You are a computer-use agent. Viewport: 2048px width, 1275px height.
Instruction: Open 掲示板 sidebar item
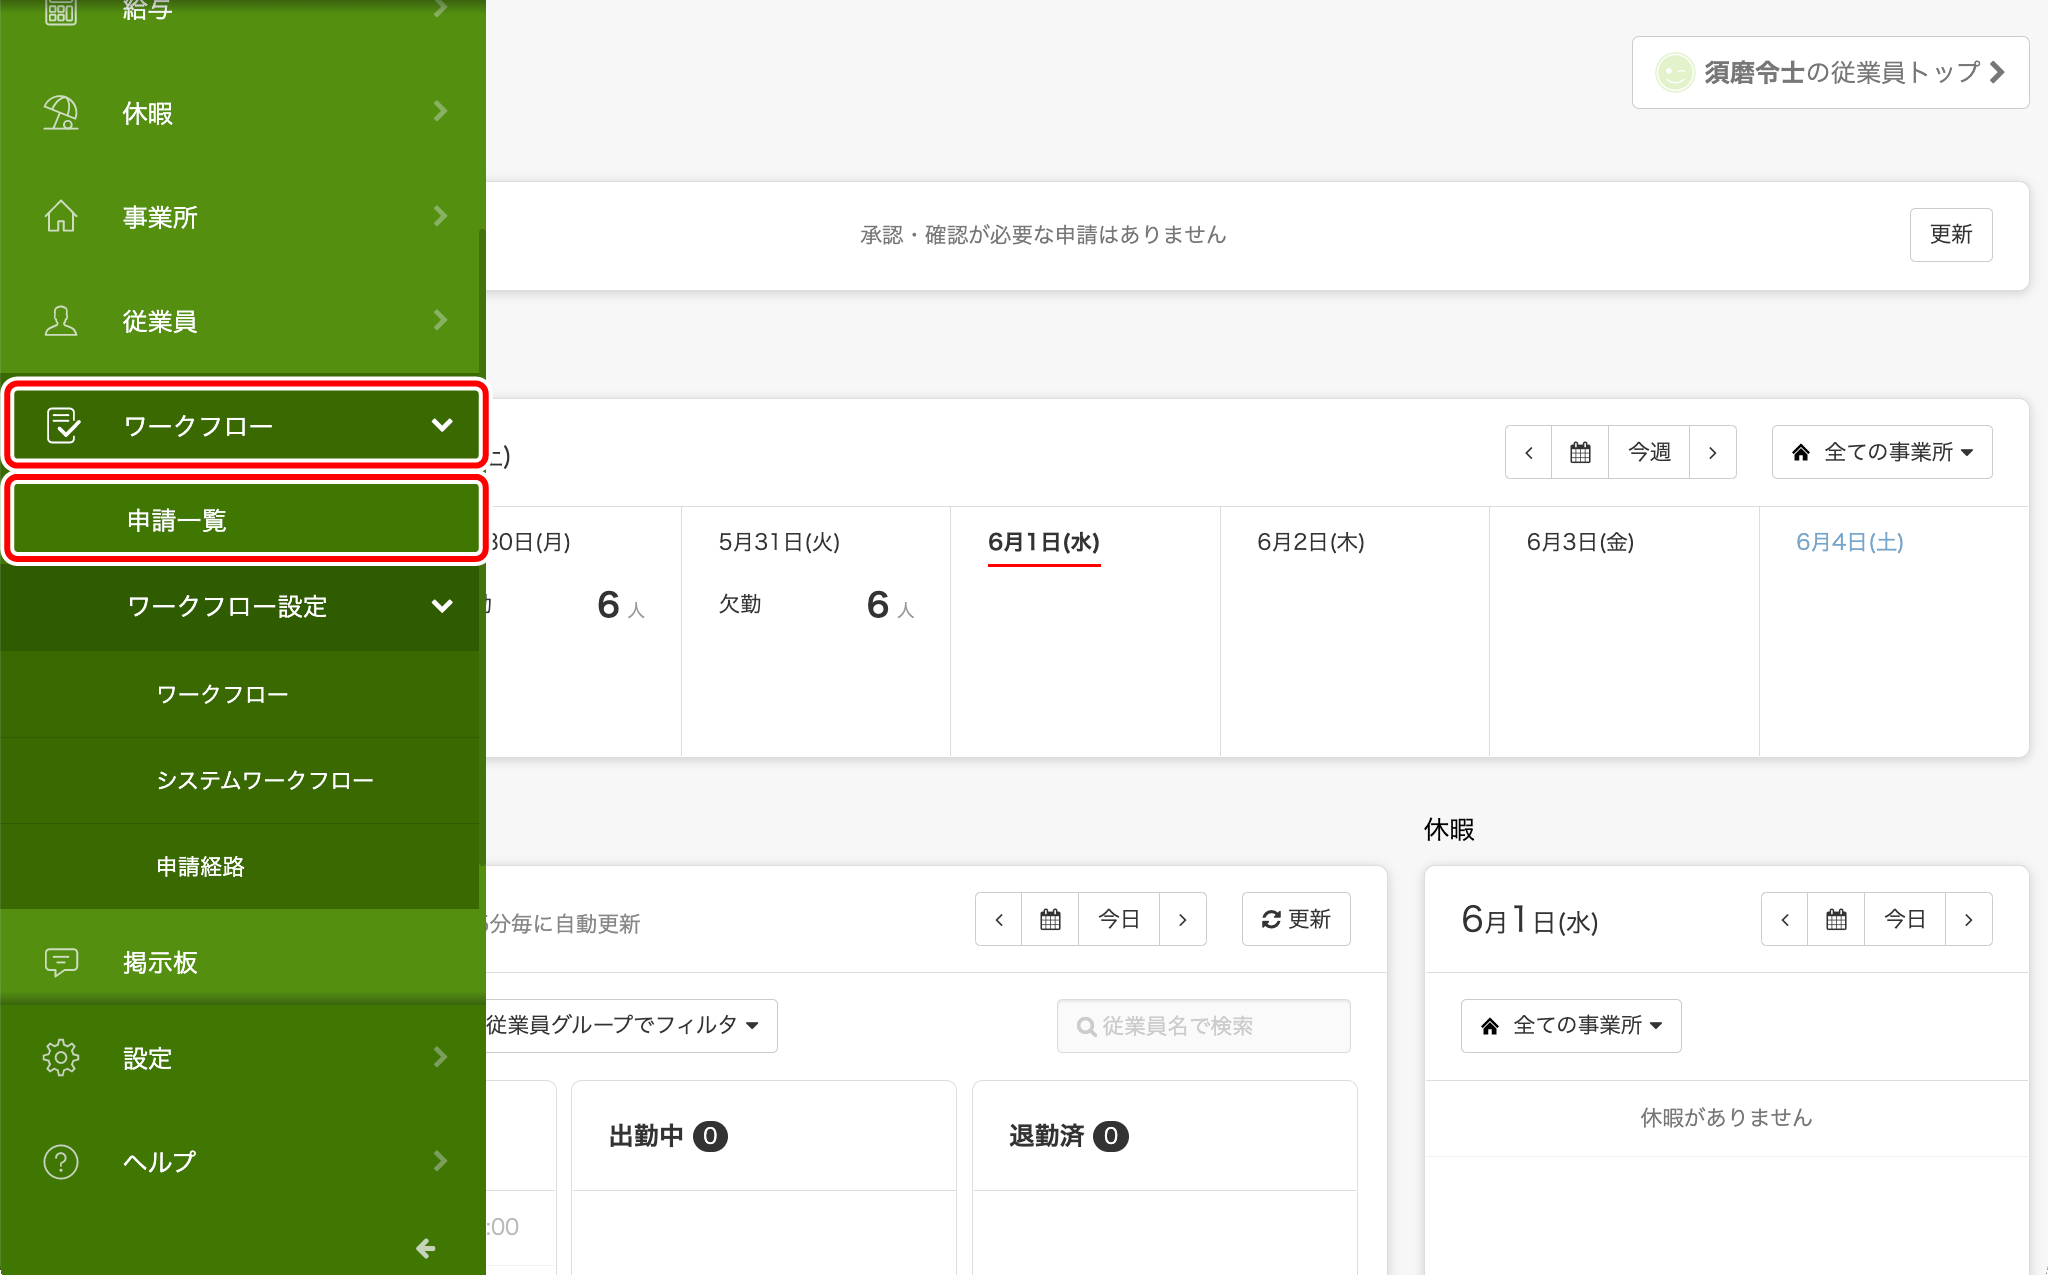click(240, 962)
